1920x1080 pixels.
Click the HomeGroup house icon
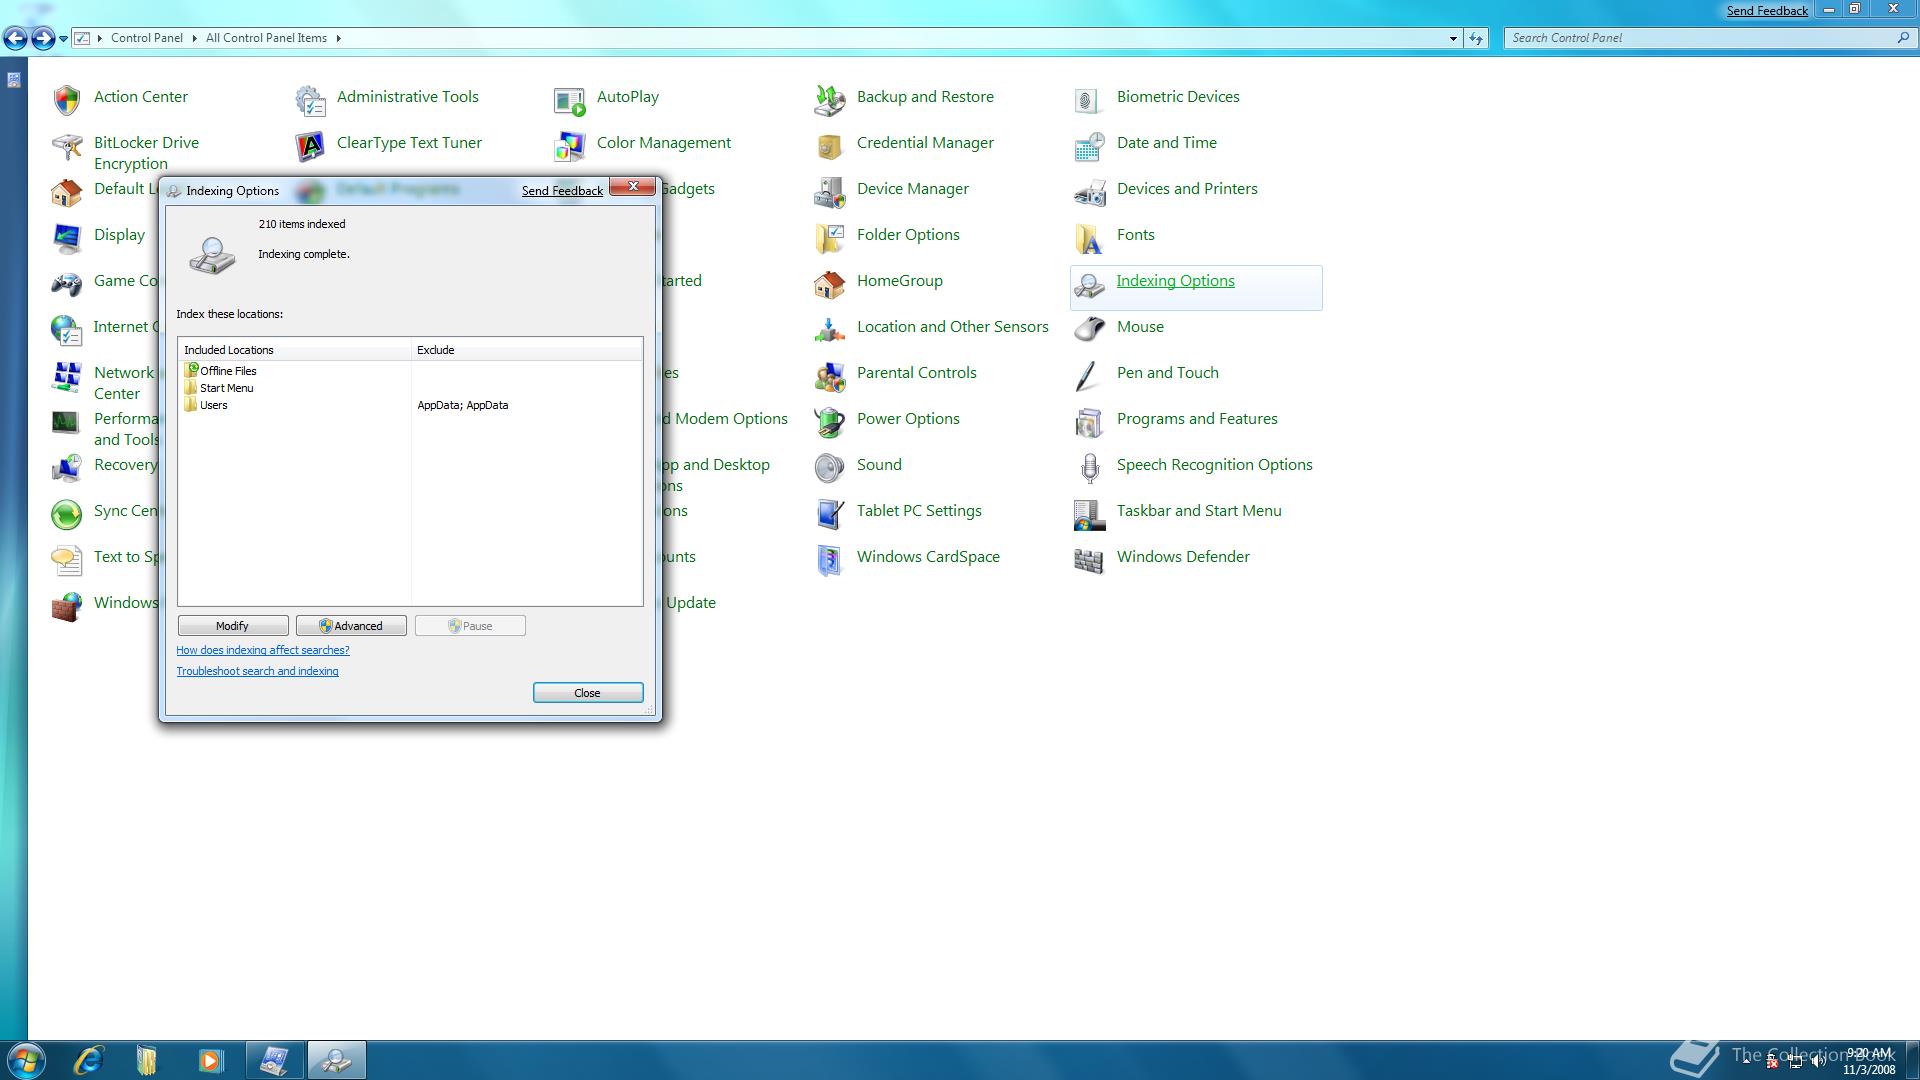coord(830,284)
